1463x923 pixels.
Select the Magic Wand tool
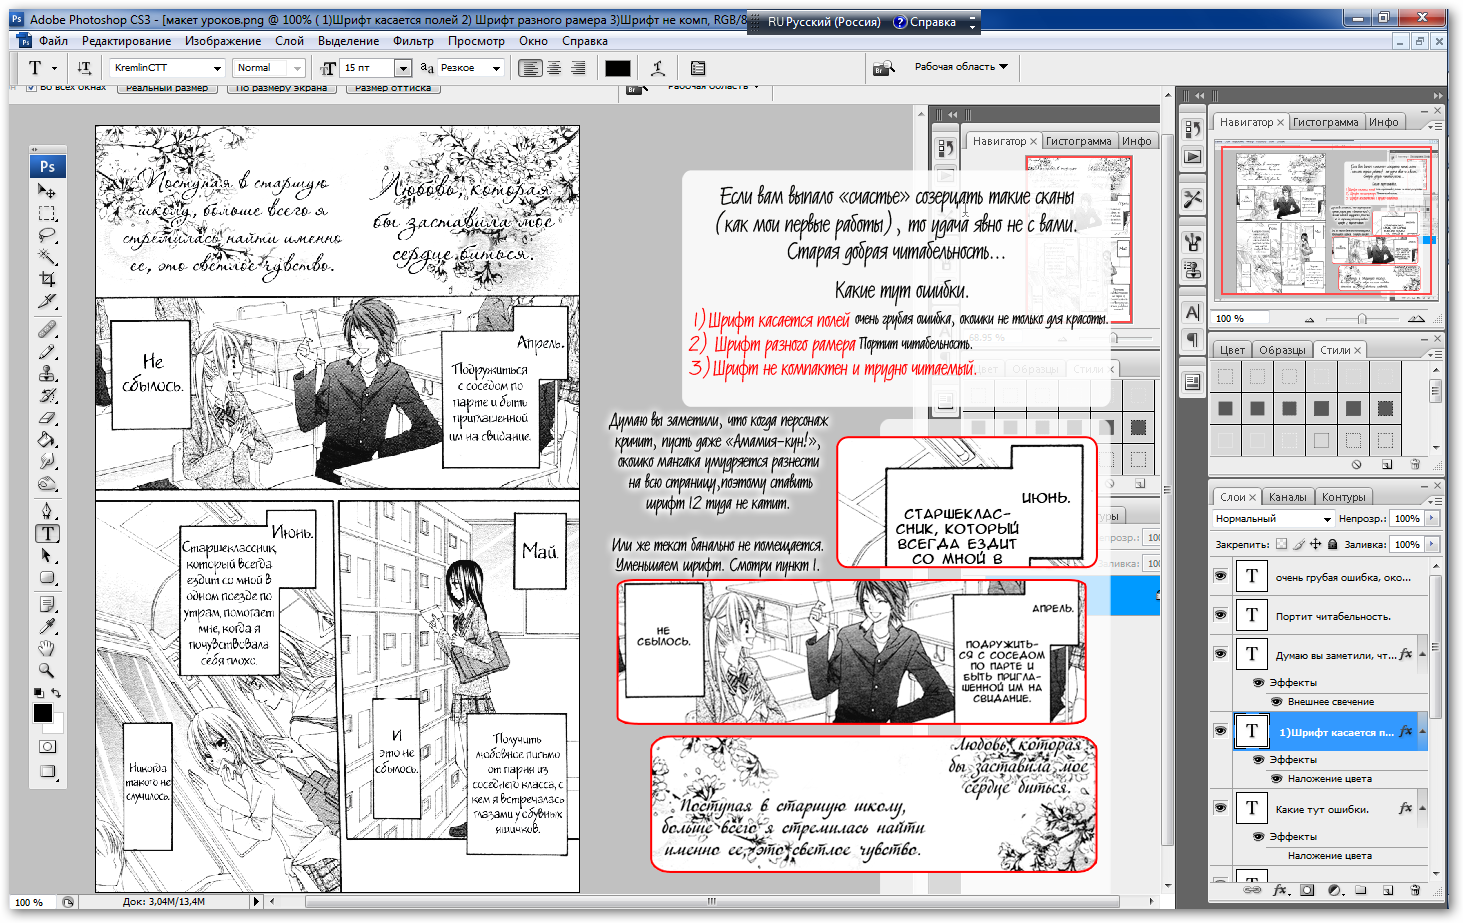coord(47,257)
